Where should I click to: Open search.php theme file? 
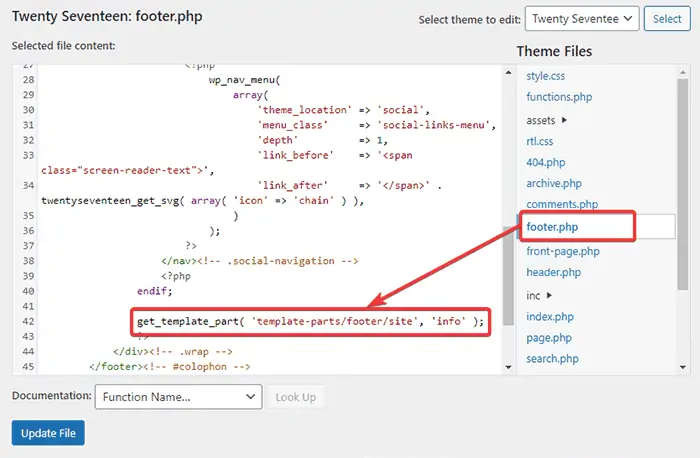(553, 359)
